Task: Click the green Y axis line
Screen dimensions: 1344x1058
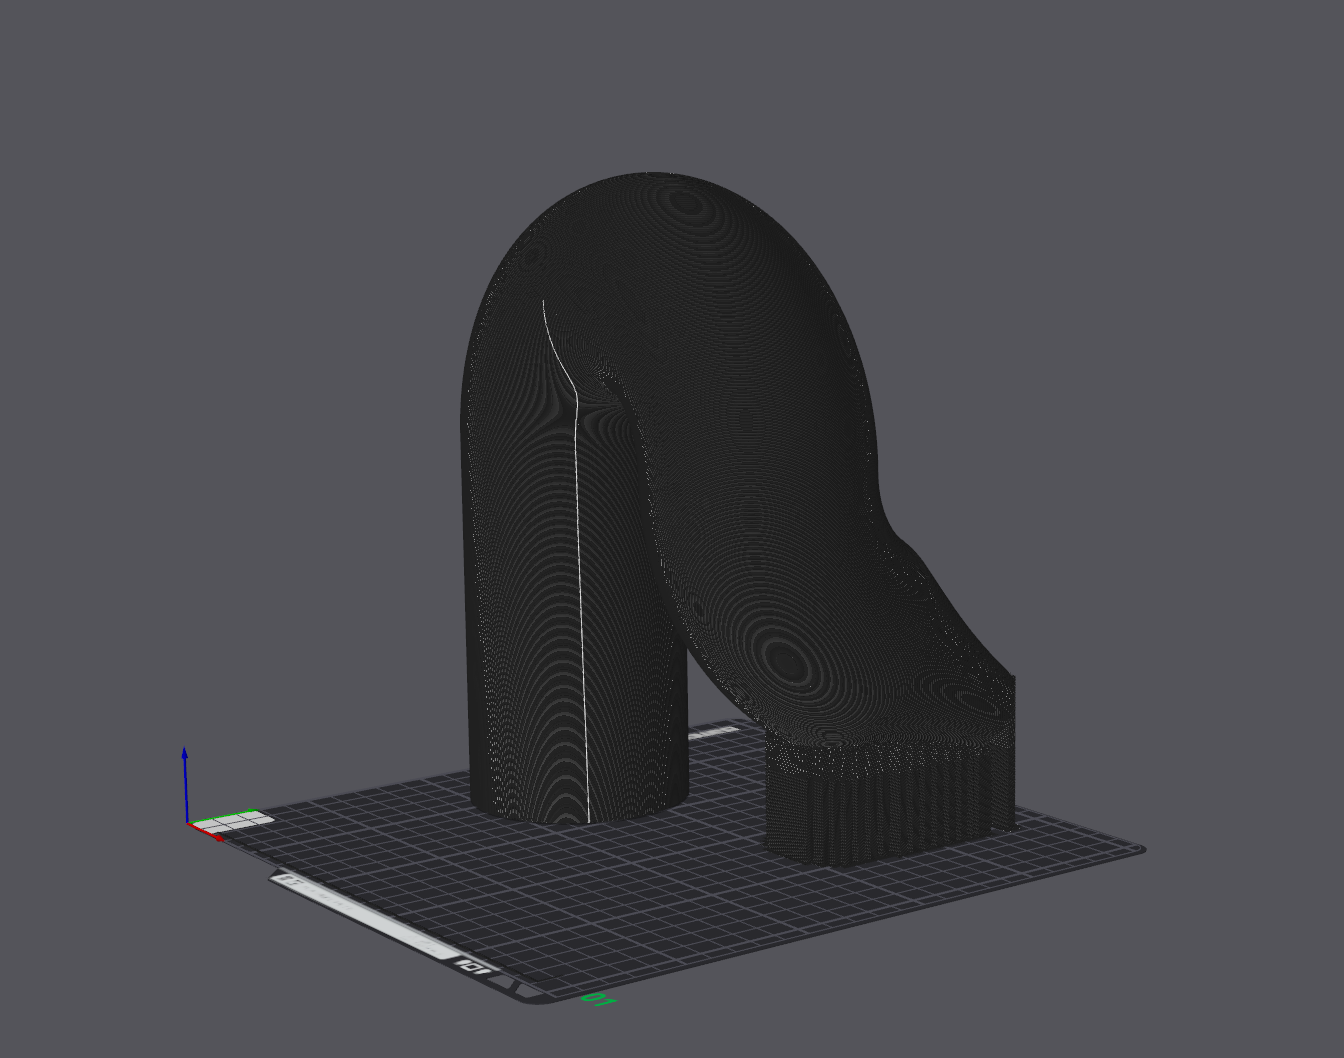Action: coord(224,816)
